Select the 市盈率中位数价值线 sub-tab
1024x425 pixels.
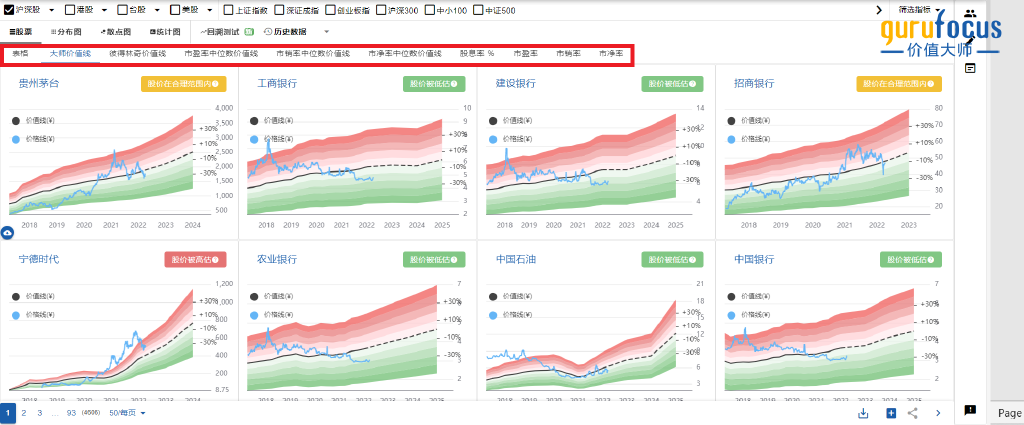[x=221, y=54]
